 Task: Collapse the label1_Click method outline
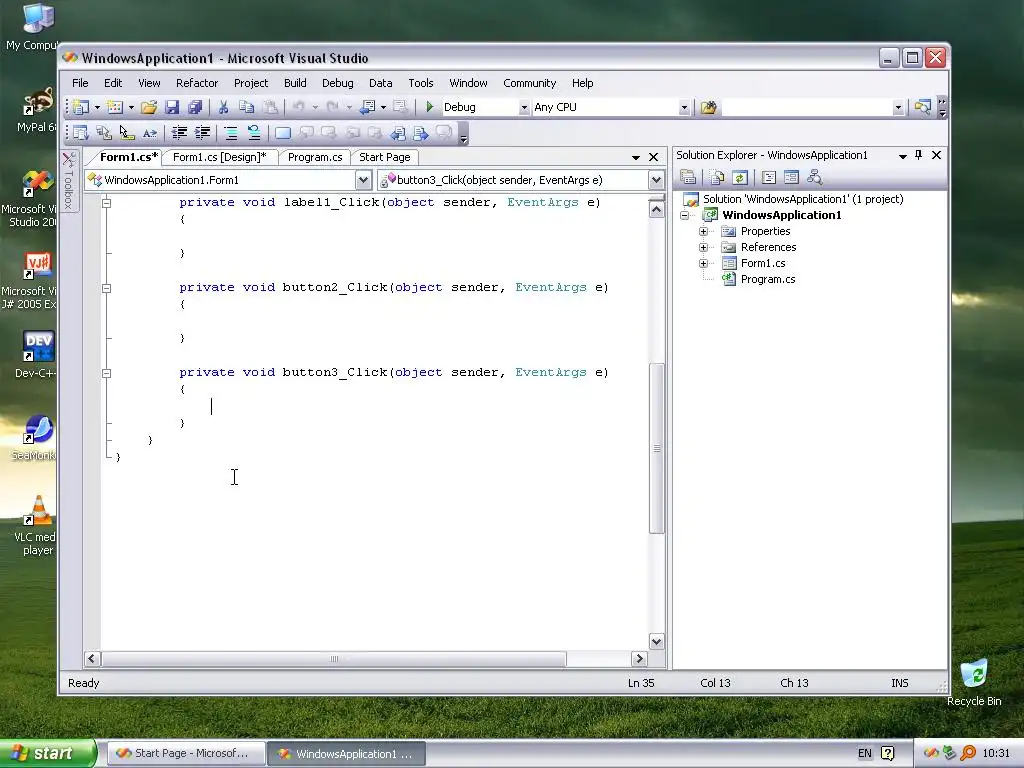pos(106,203)
